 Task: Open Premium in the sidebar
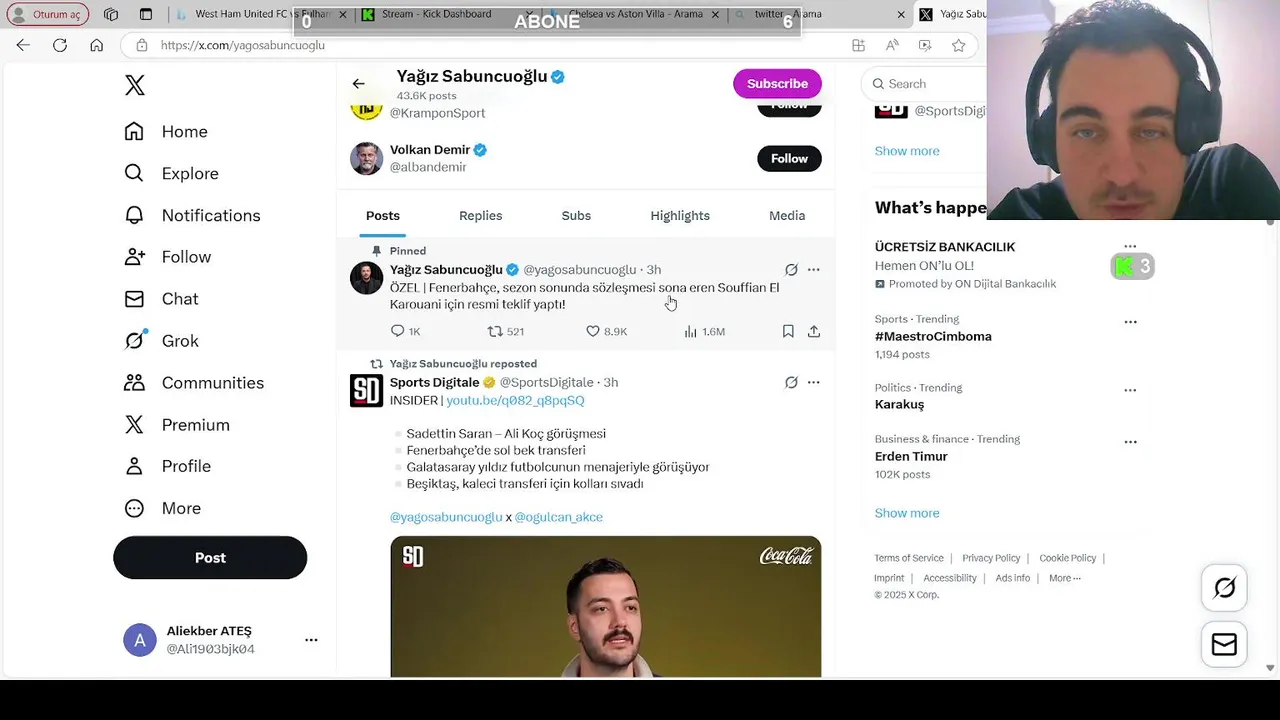point(177,425)
